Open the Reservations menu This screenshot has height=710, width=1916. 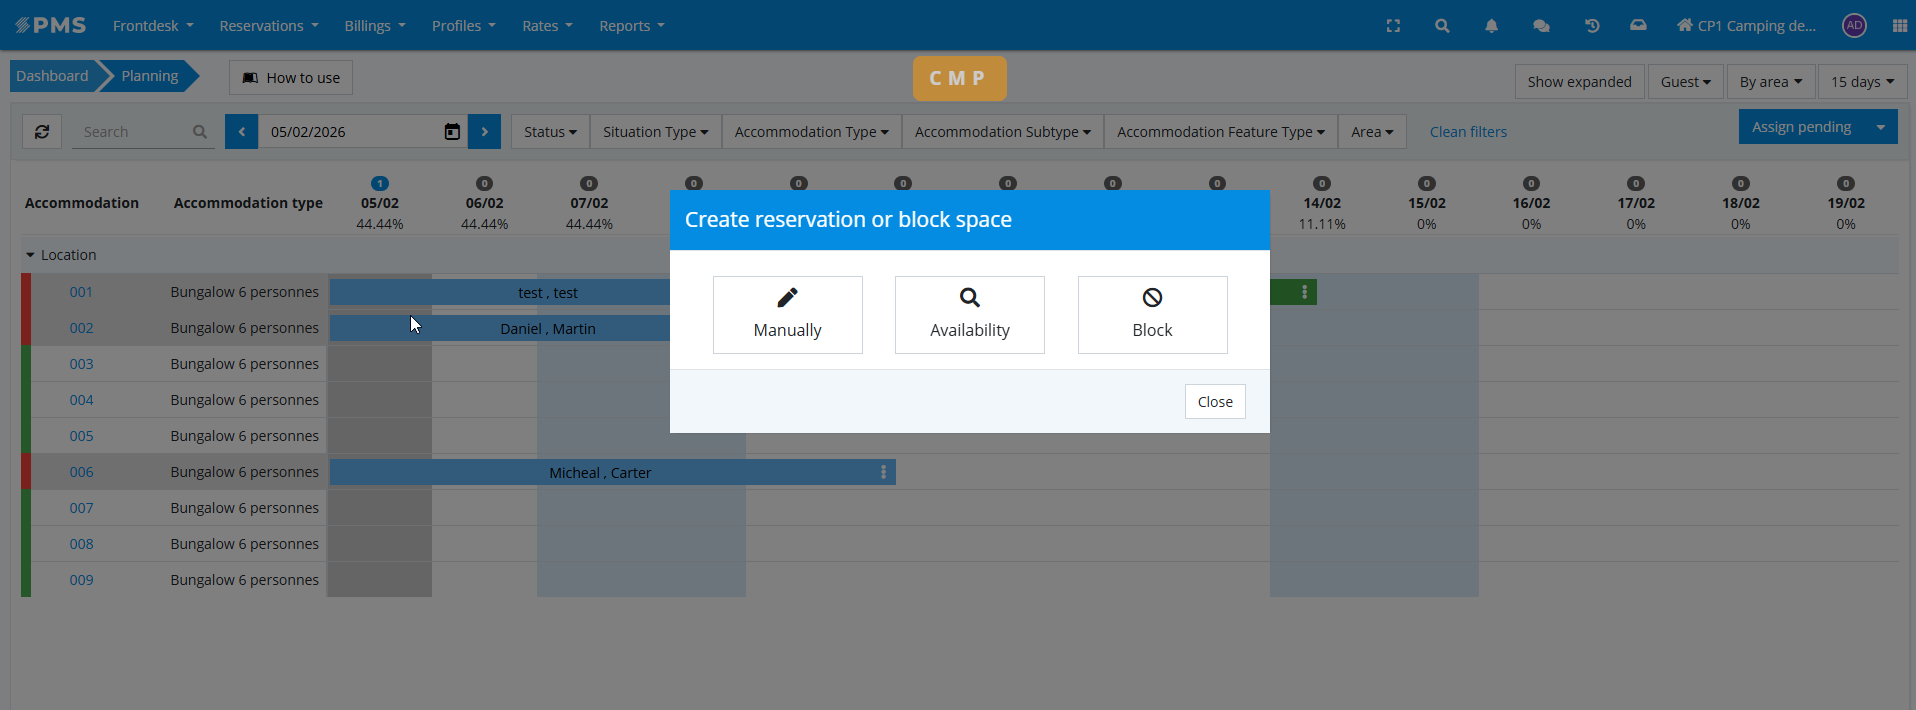click(268, 26)
